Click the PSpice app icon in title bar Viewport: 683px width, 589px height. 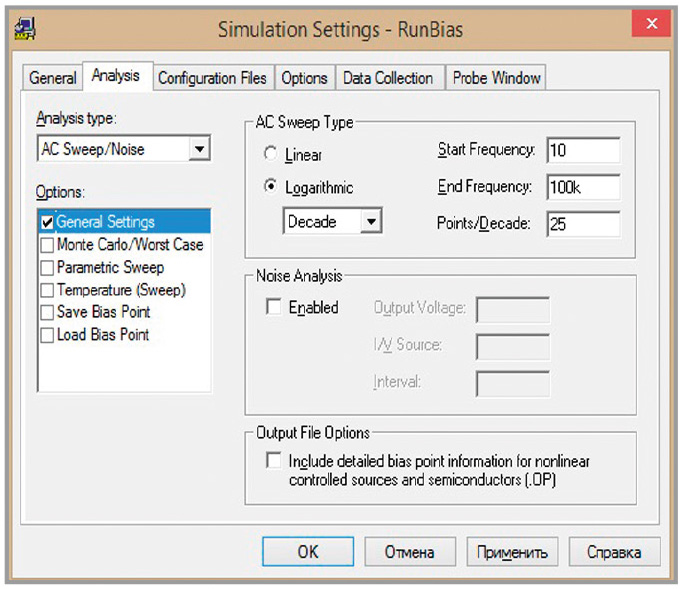25,29
